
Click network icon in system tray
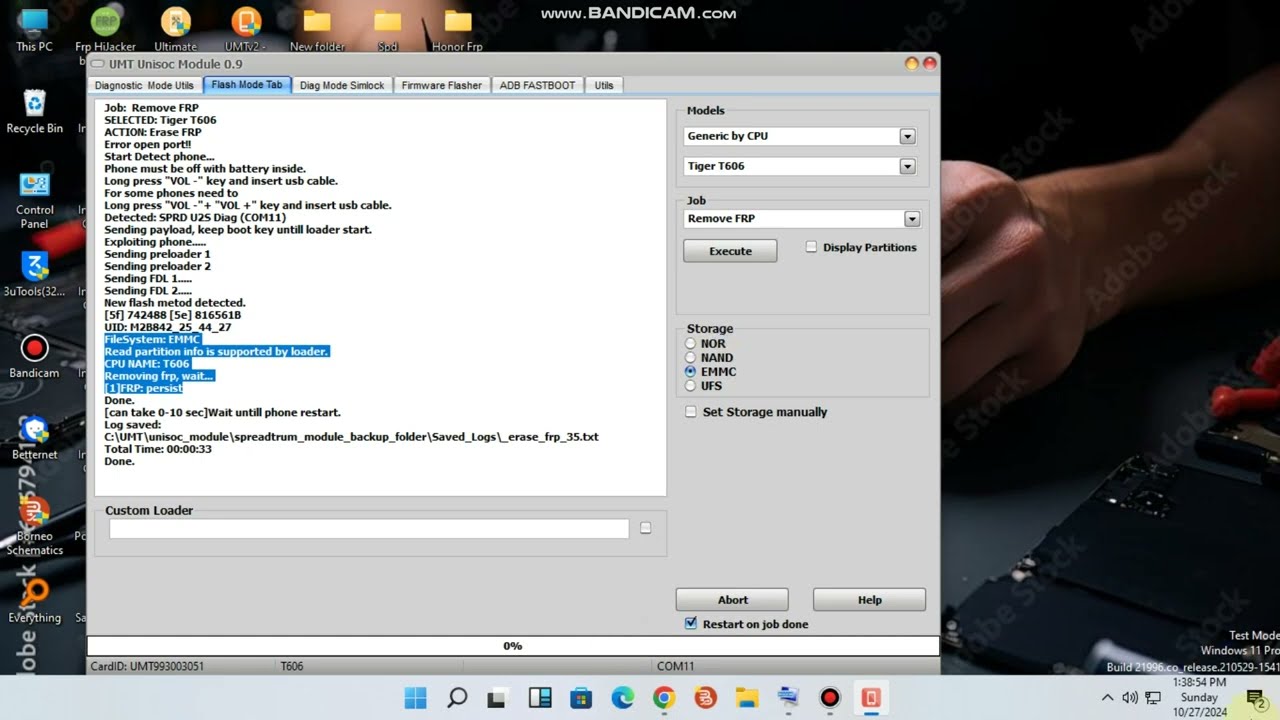tap(1153, 698)
